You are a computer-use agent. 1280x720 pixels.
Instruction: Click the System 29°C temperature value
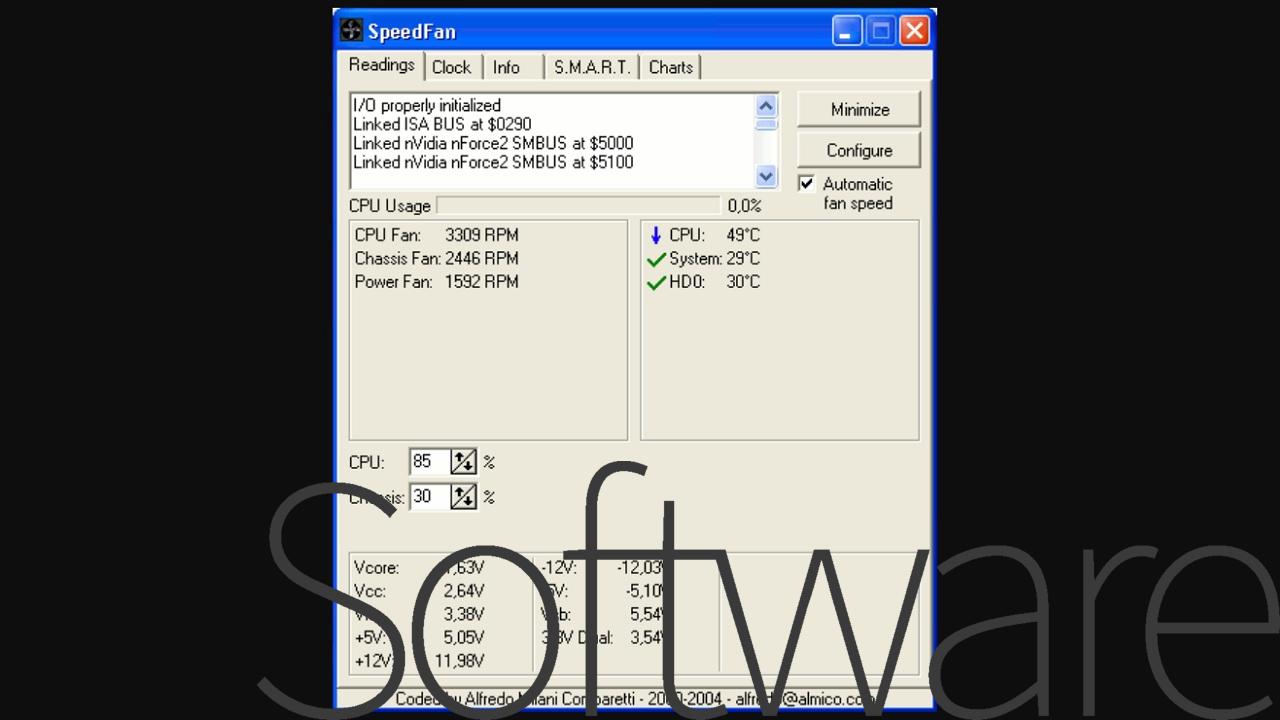(743, 258)
